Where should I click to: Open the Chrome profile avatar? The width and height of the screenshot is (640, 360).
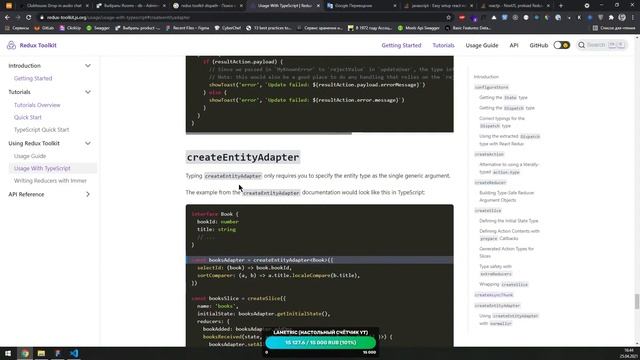(x=622, y=18)
